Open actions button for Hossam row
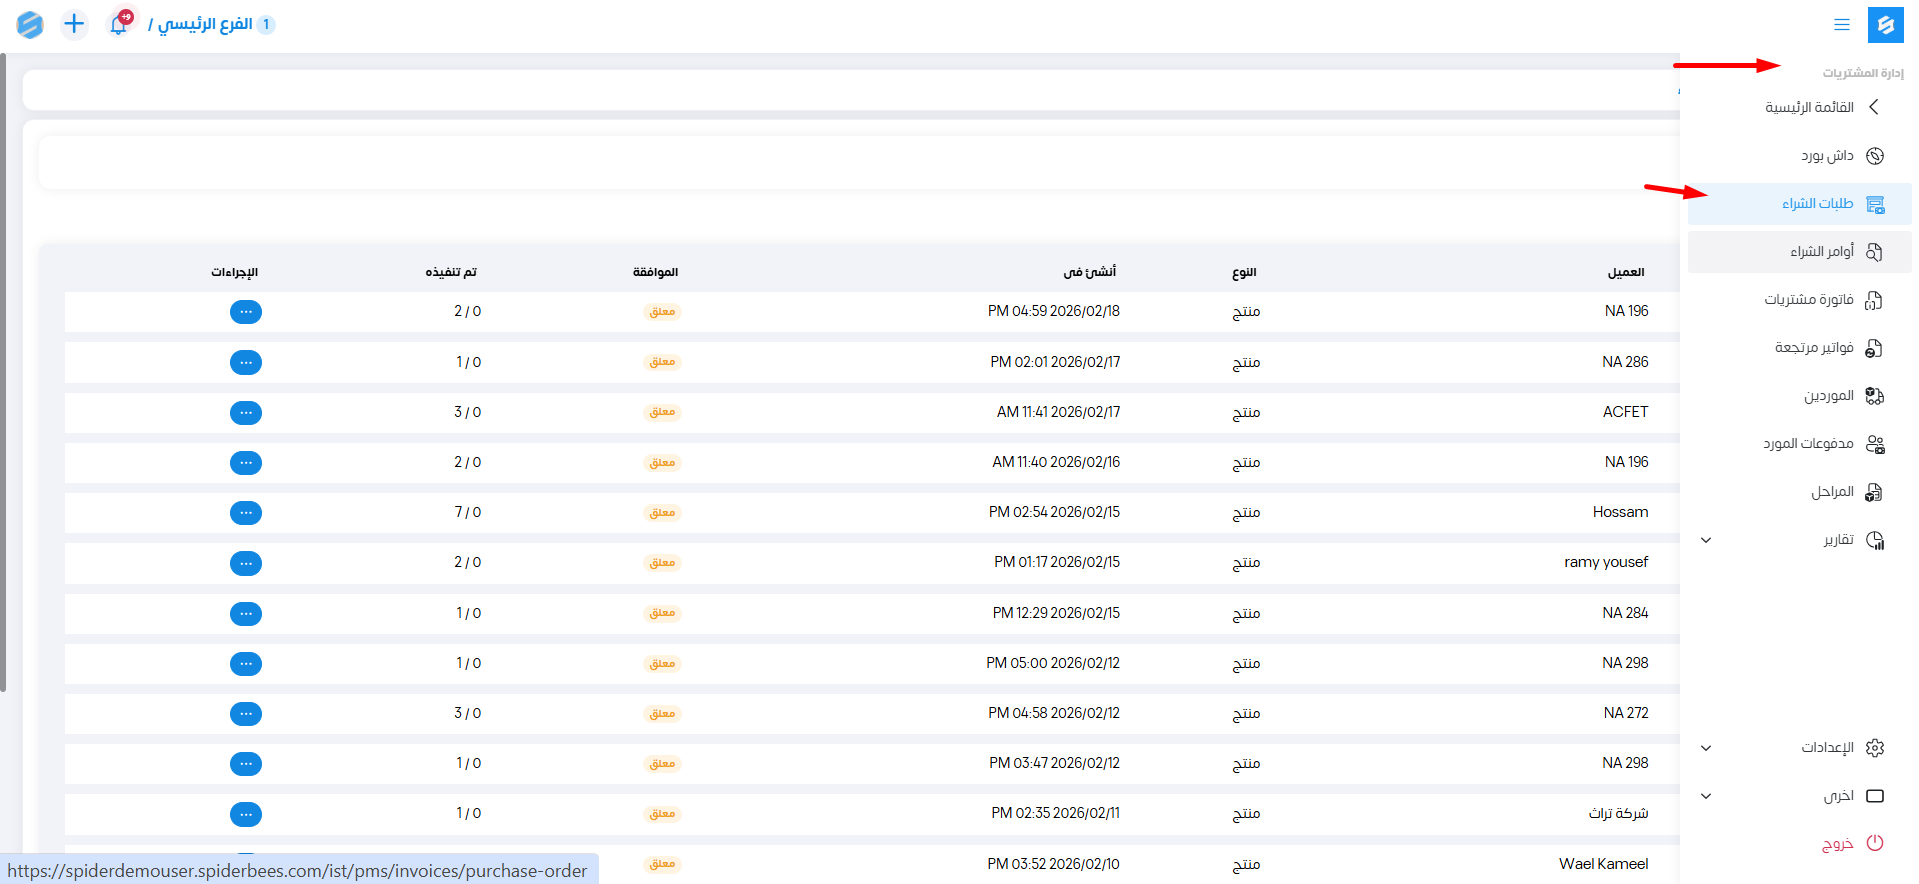The width and height of the screenshot is (1919, 884). 246,513
